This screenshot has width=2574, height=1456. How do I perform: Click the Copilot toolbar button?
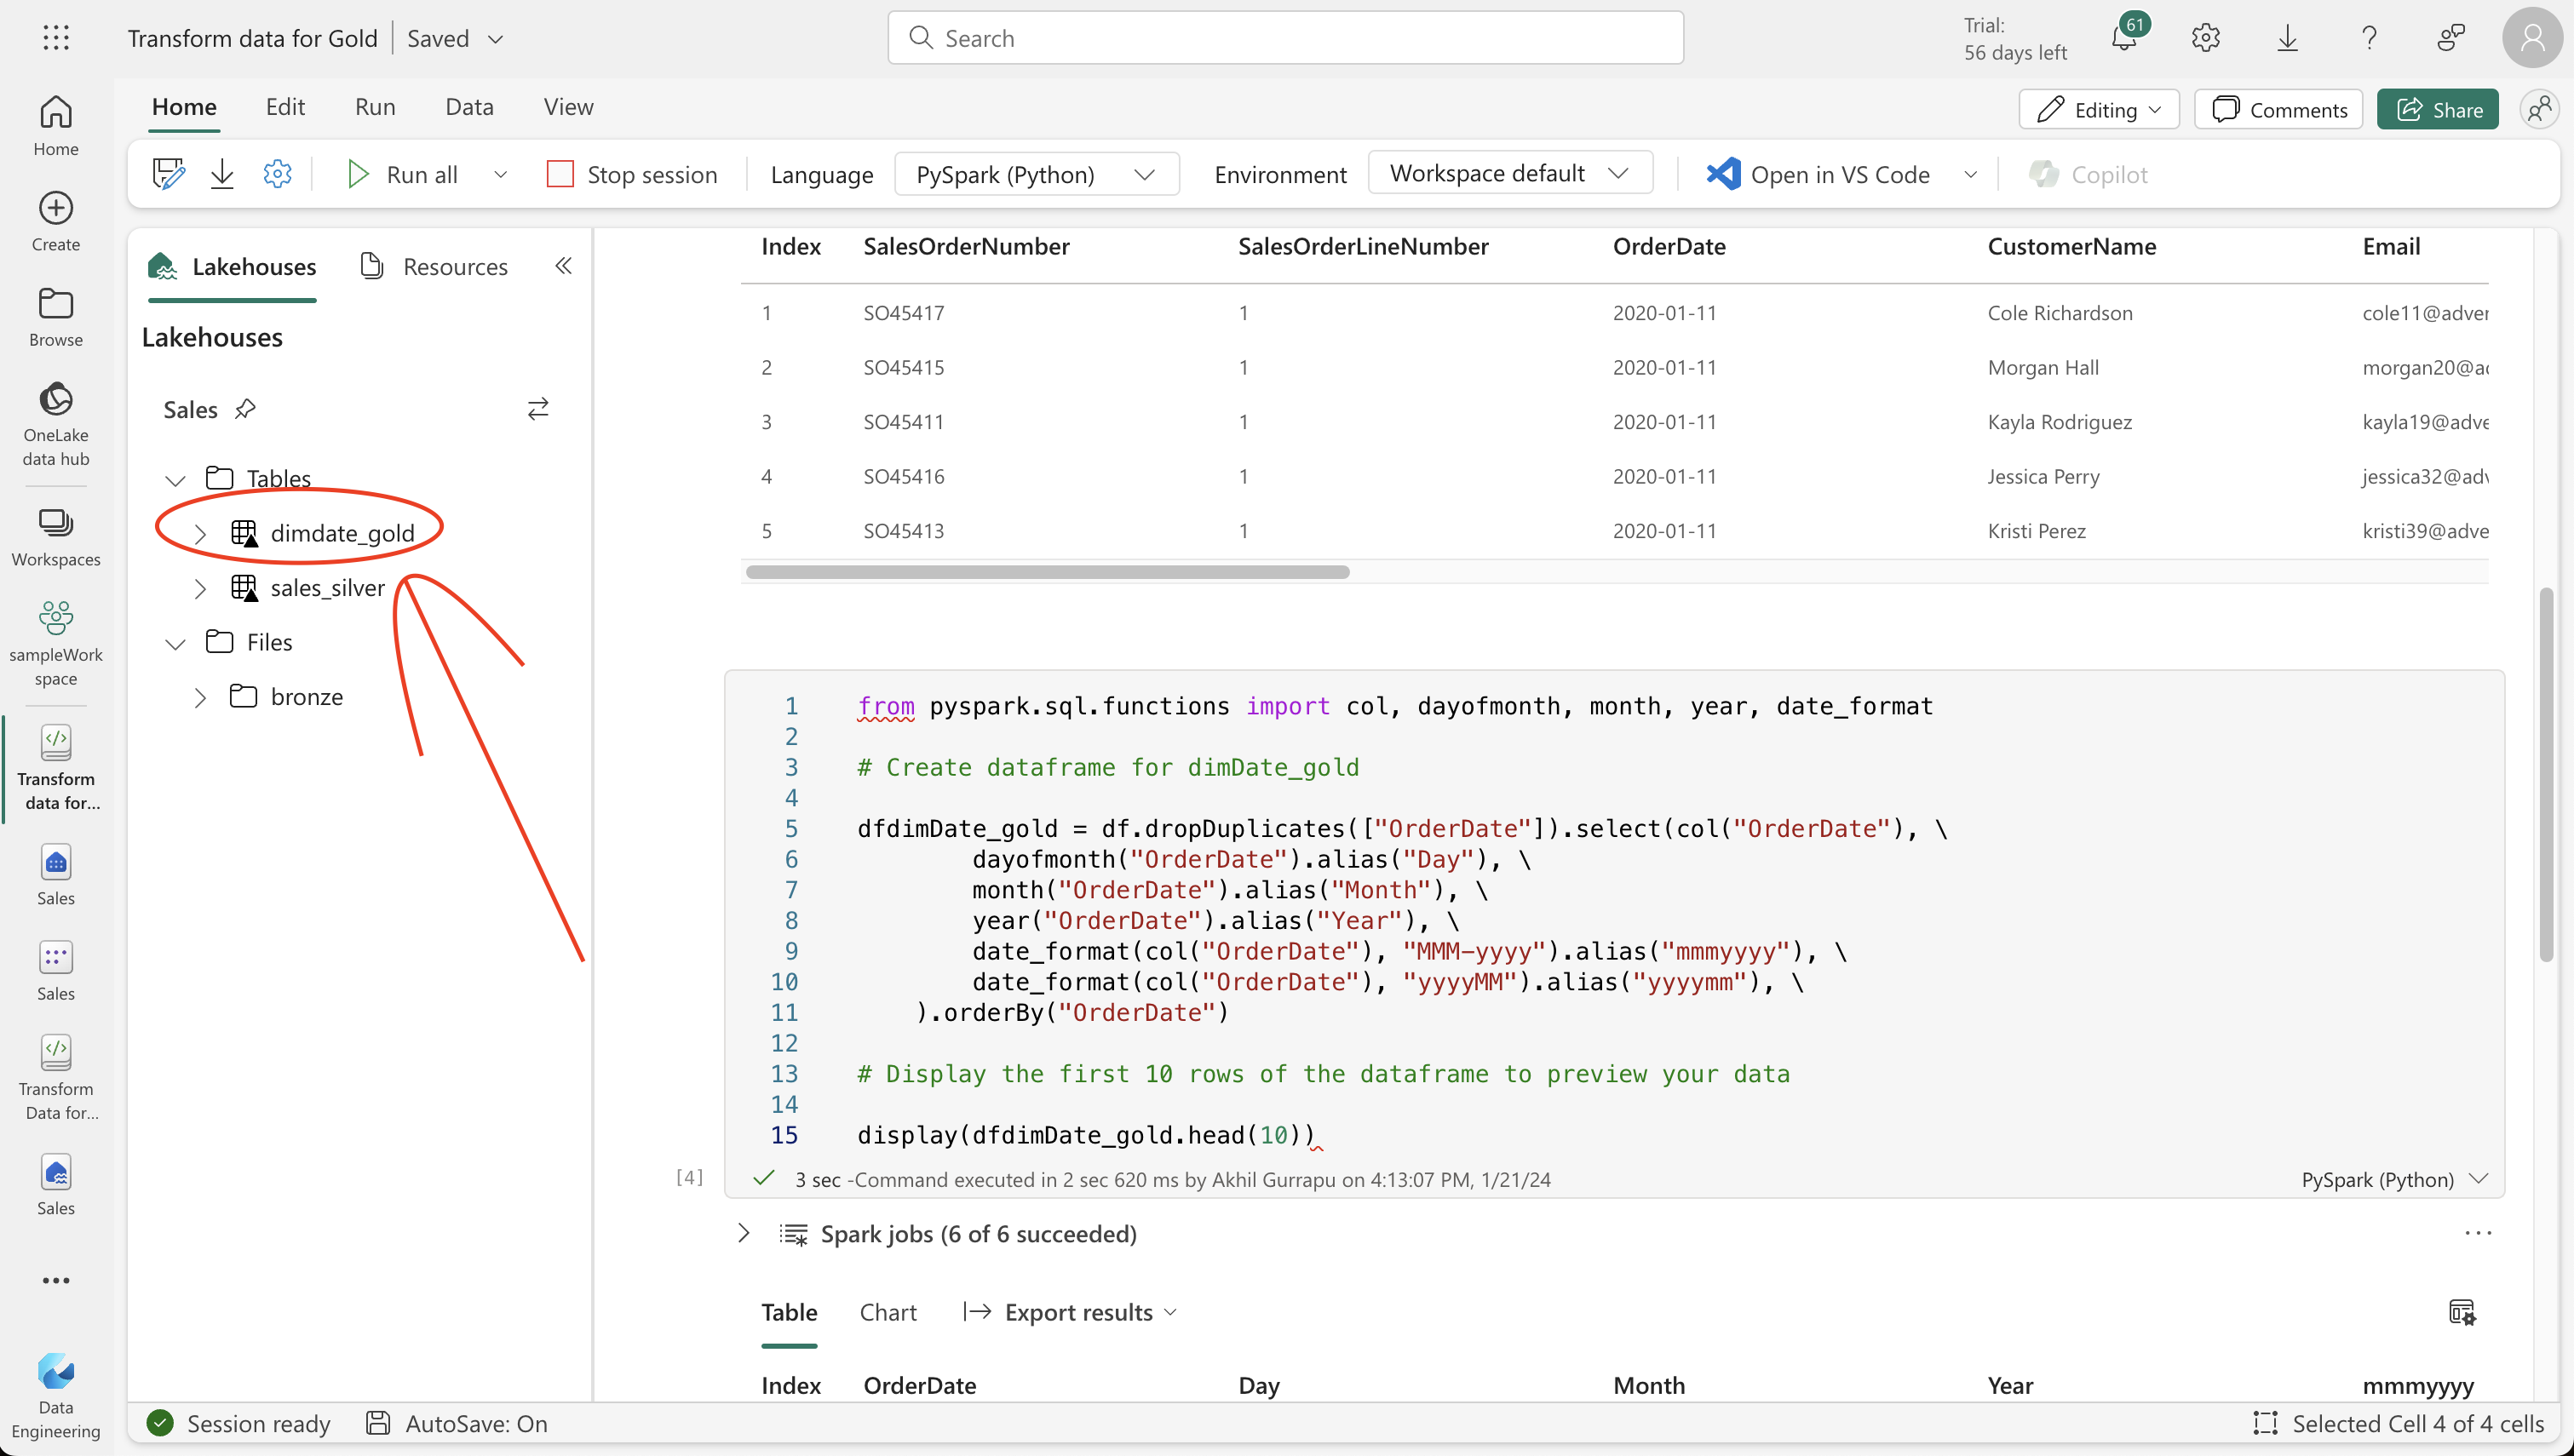click(x=2088, y=174)
